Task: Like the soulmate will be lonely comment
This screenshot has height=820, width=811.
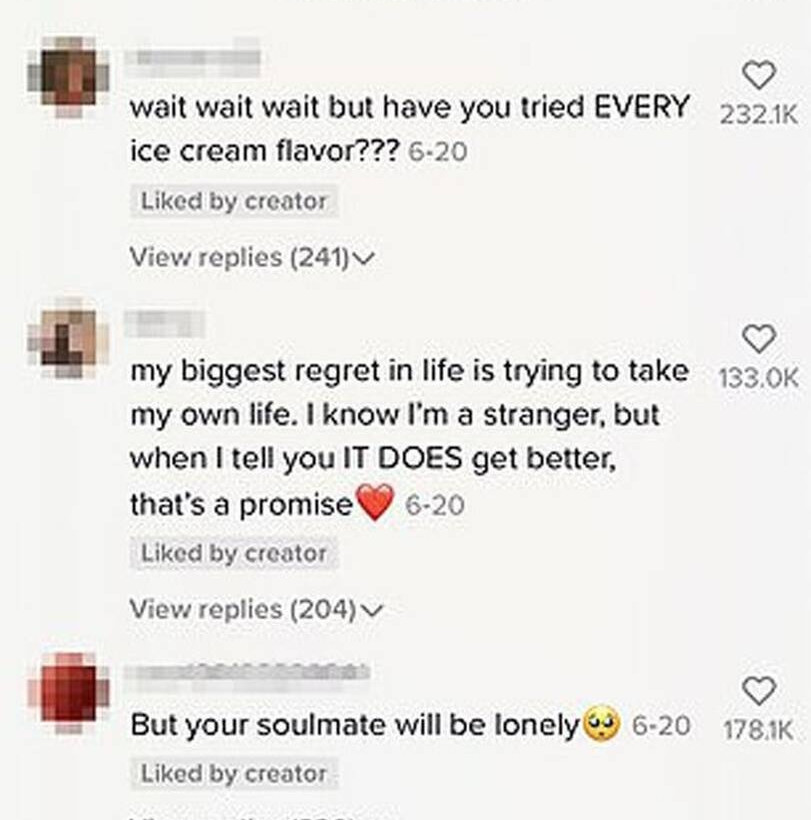Action: [759, 691]
